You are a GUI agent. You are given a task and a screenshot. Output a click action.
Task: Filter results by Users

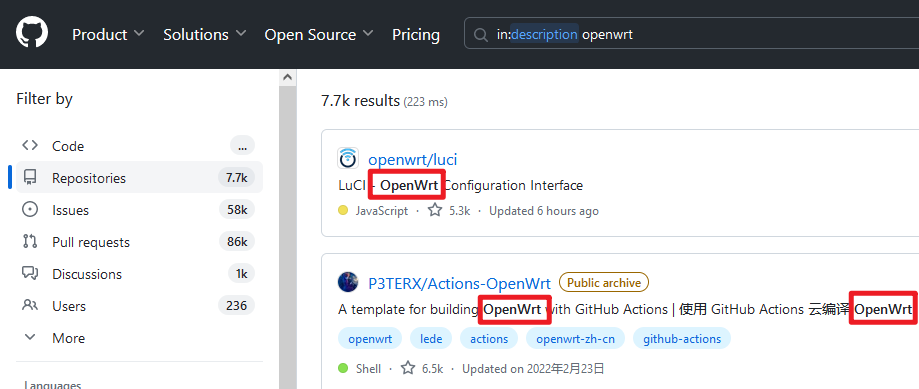point(139,306)
